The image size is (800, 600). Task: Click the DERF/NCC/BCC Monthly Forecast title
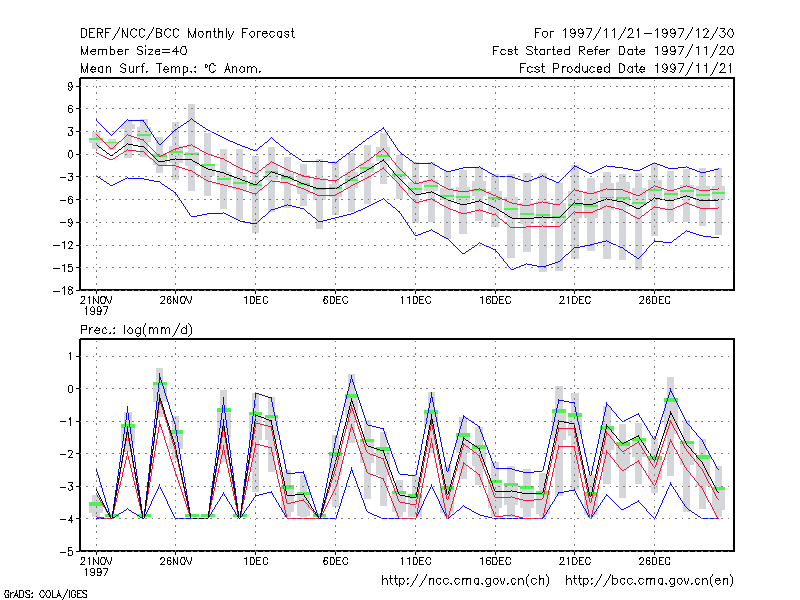[187, 34]
